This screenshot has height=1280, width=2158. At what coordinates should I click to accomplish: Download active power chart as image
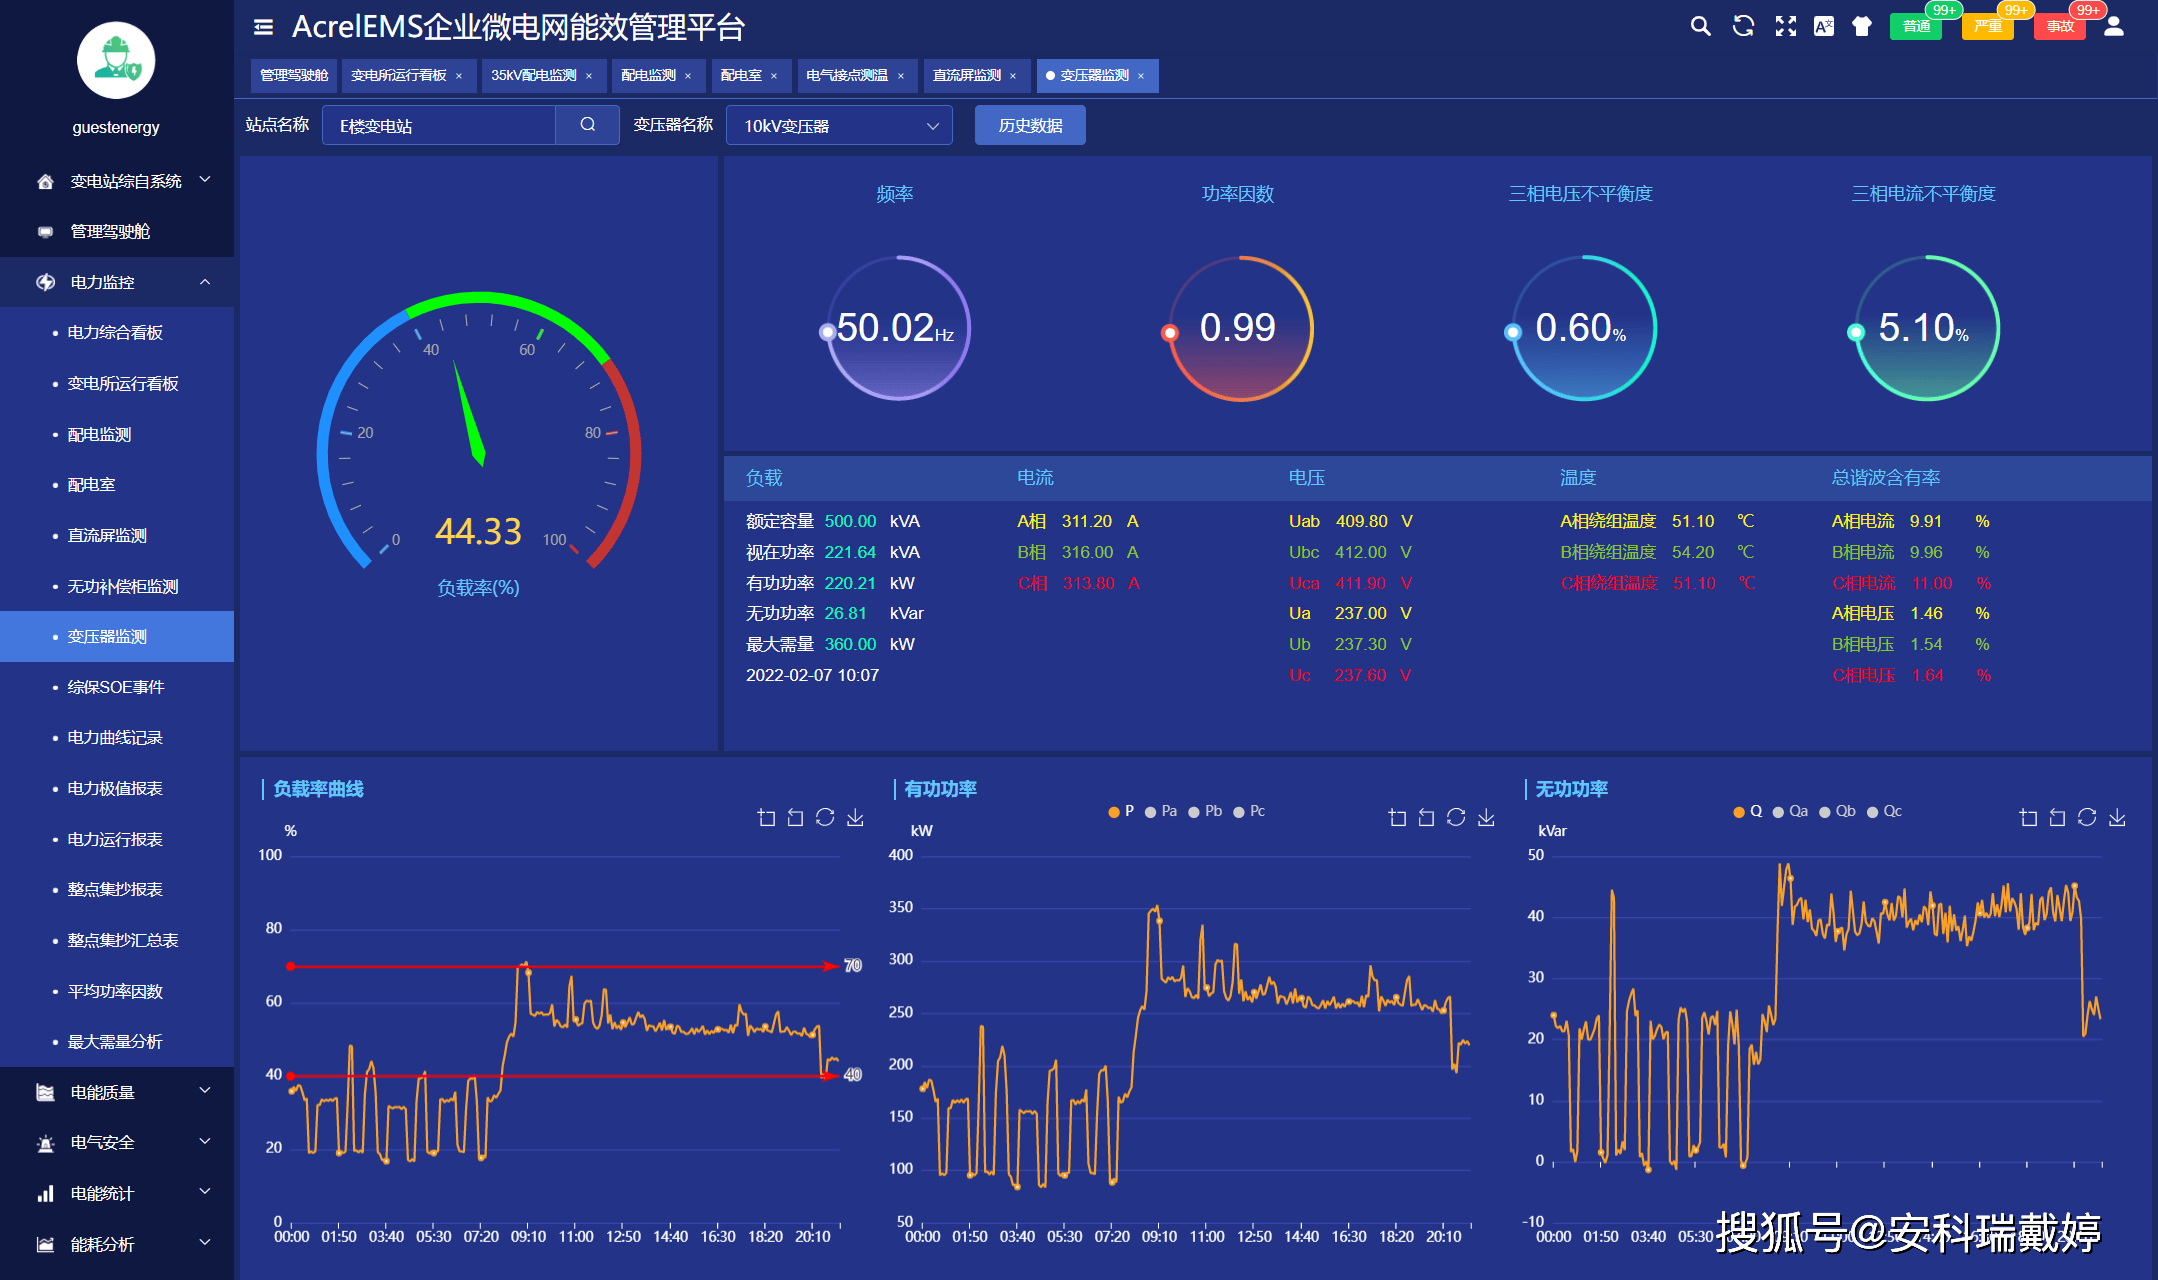[1486, 818]
